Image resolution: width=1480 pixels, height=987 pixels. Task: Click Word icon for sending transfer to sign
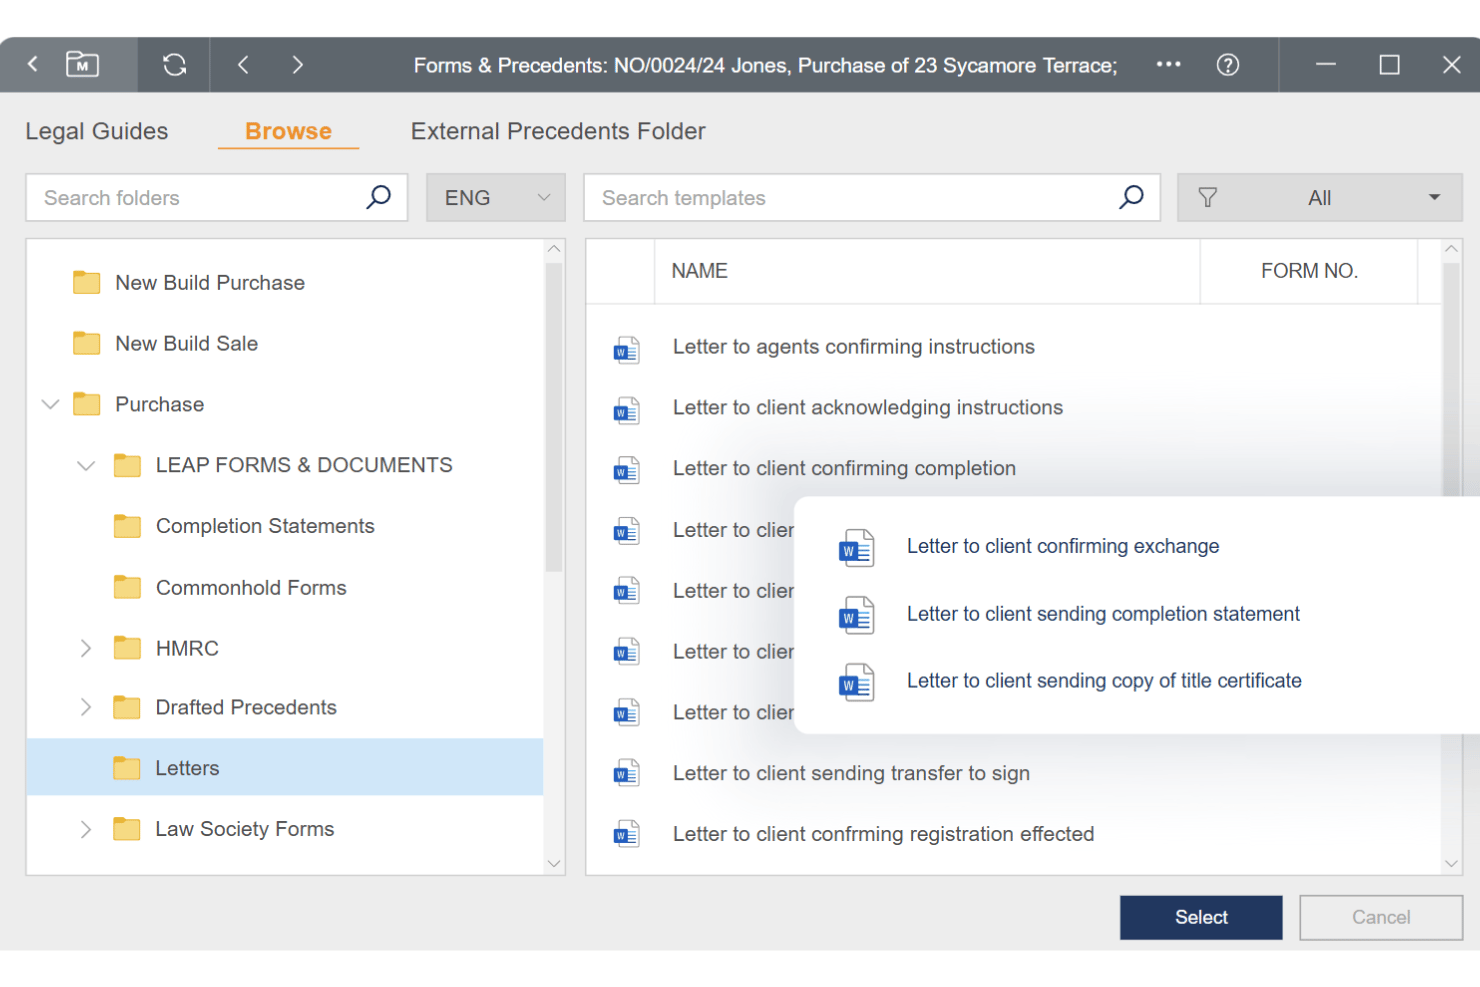click(x=627, y=773)
